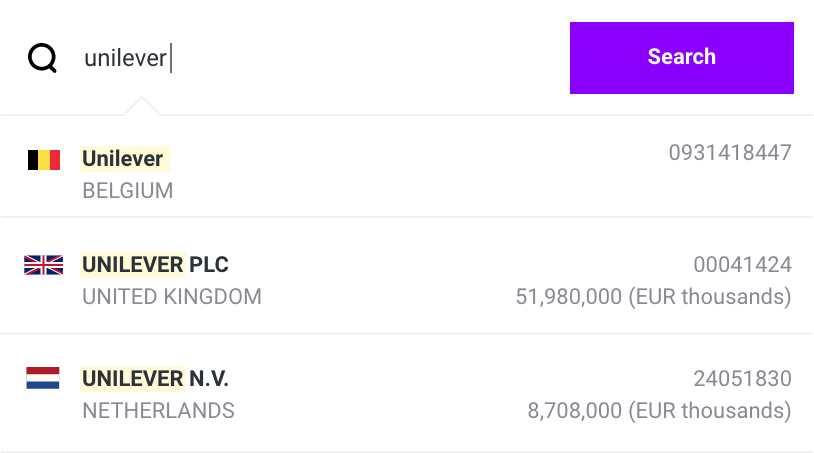The height and width of the screenshot is (453, 814).
Task: Select the UNILEVER N.V. suggestion
Action: coord(407,393)
